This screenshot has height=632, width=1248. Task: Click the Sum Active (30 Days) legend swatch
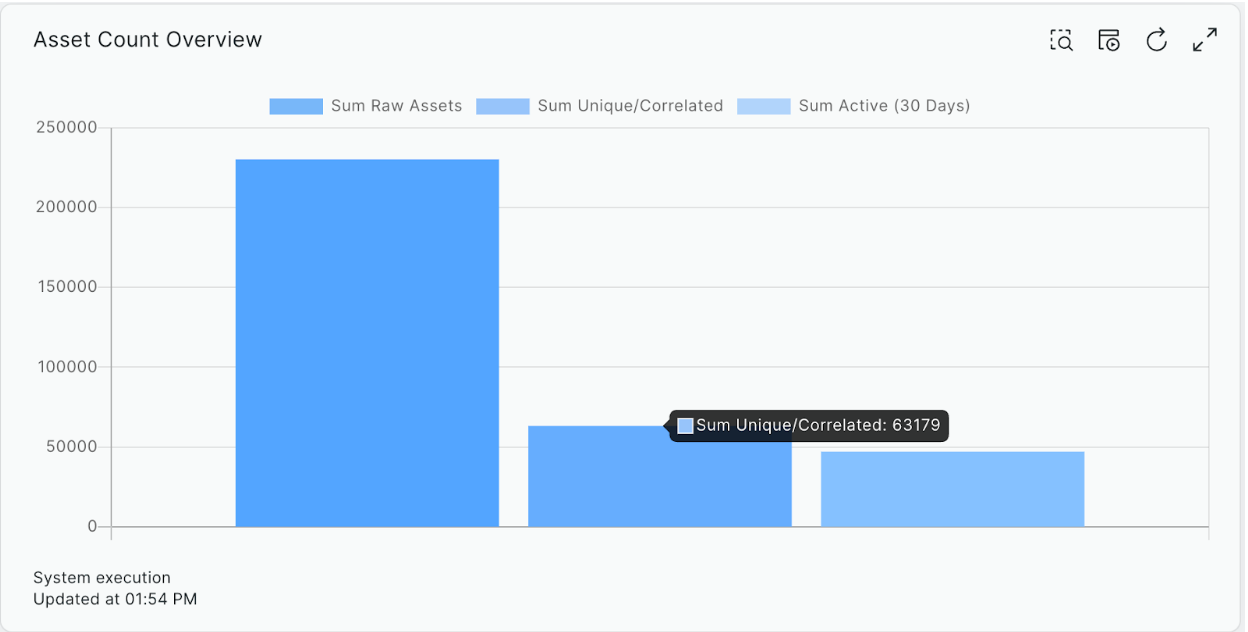[x=763, y=106]
